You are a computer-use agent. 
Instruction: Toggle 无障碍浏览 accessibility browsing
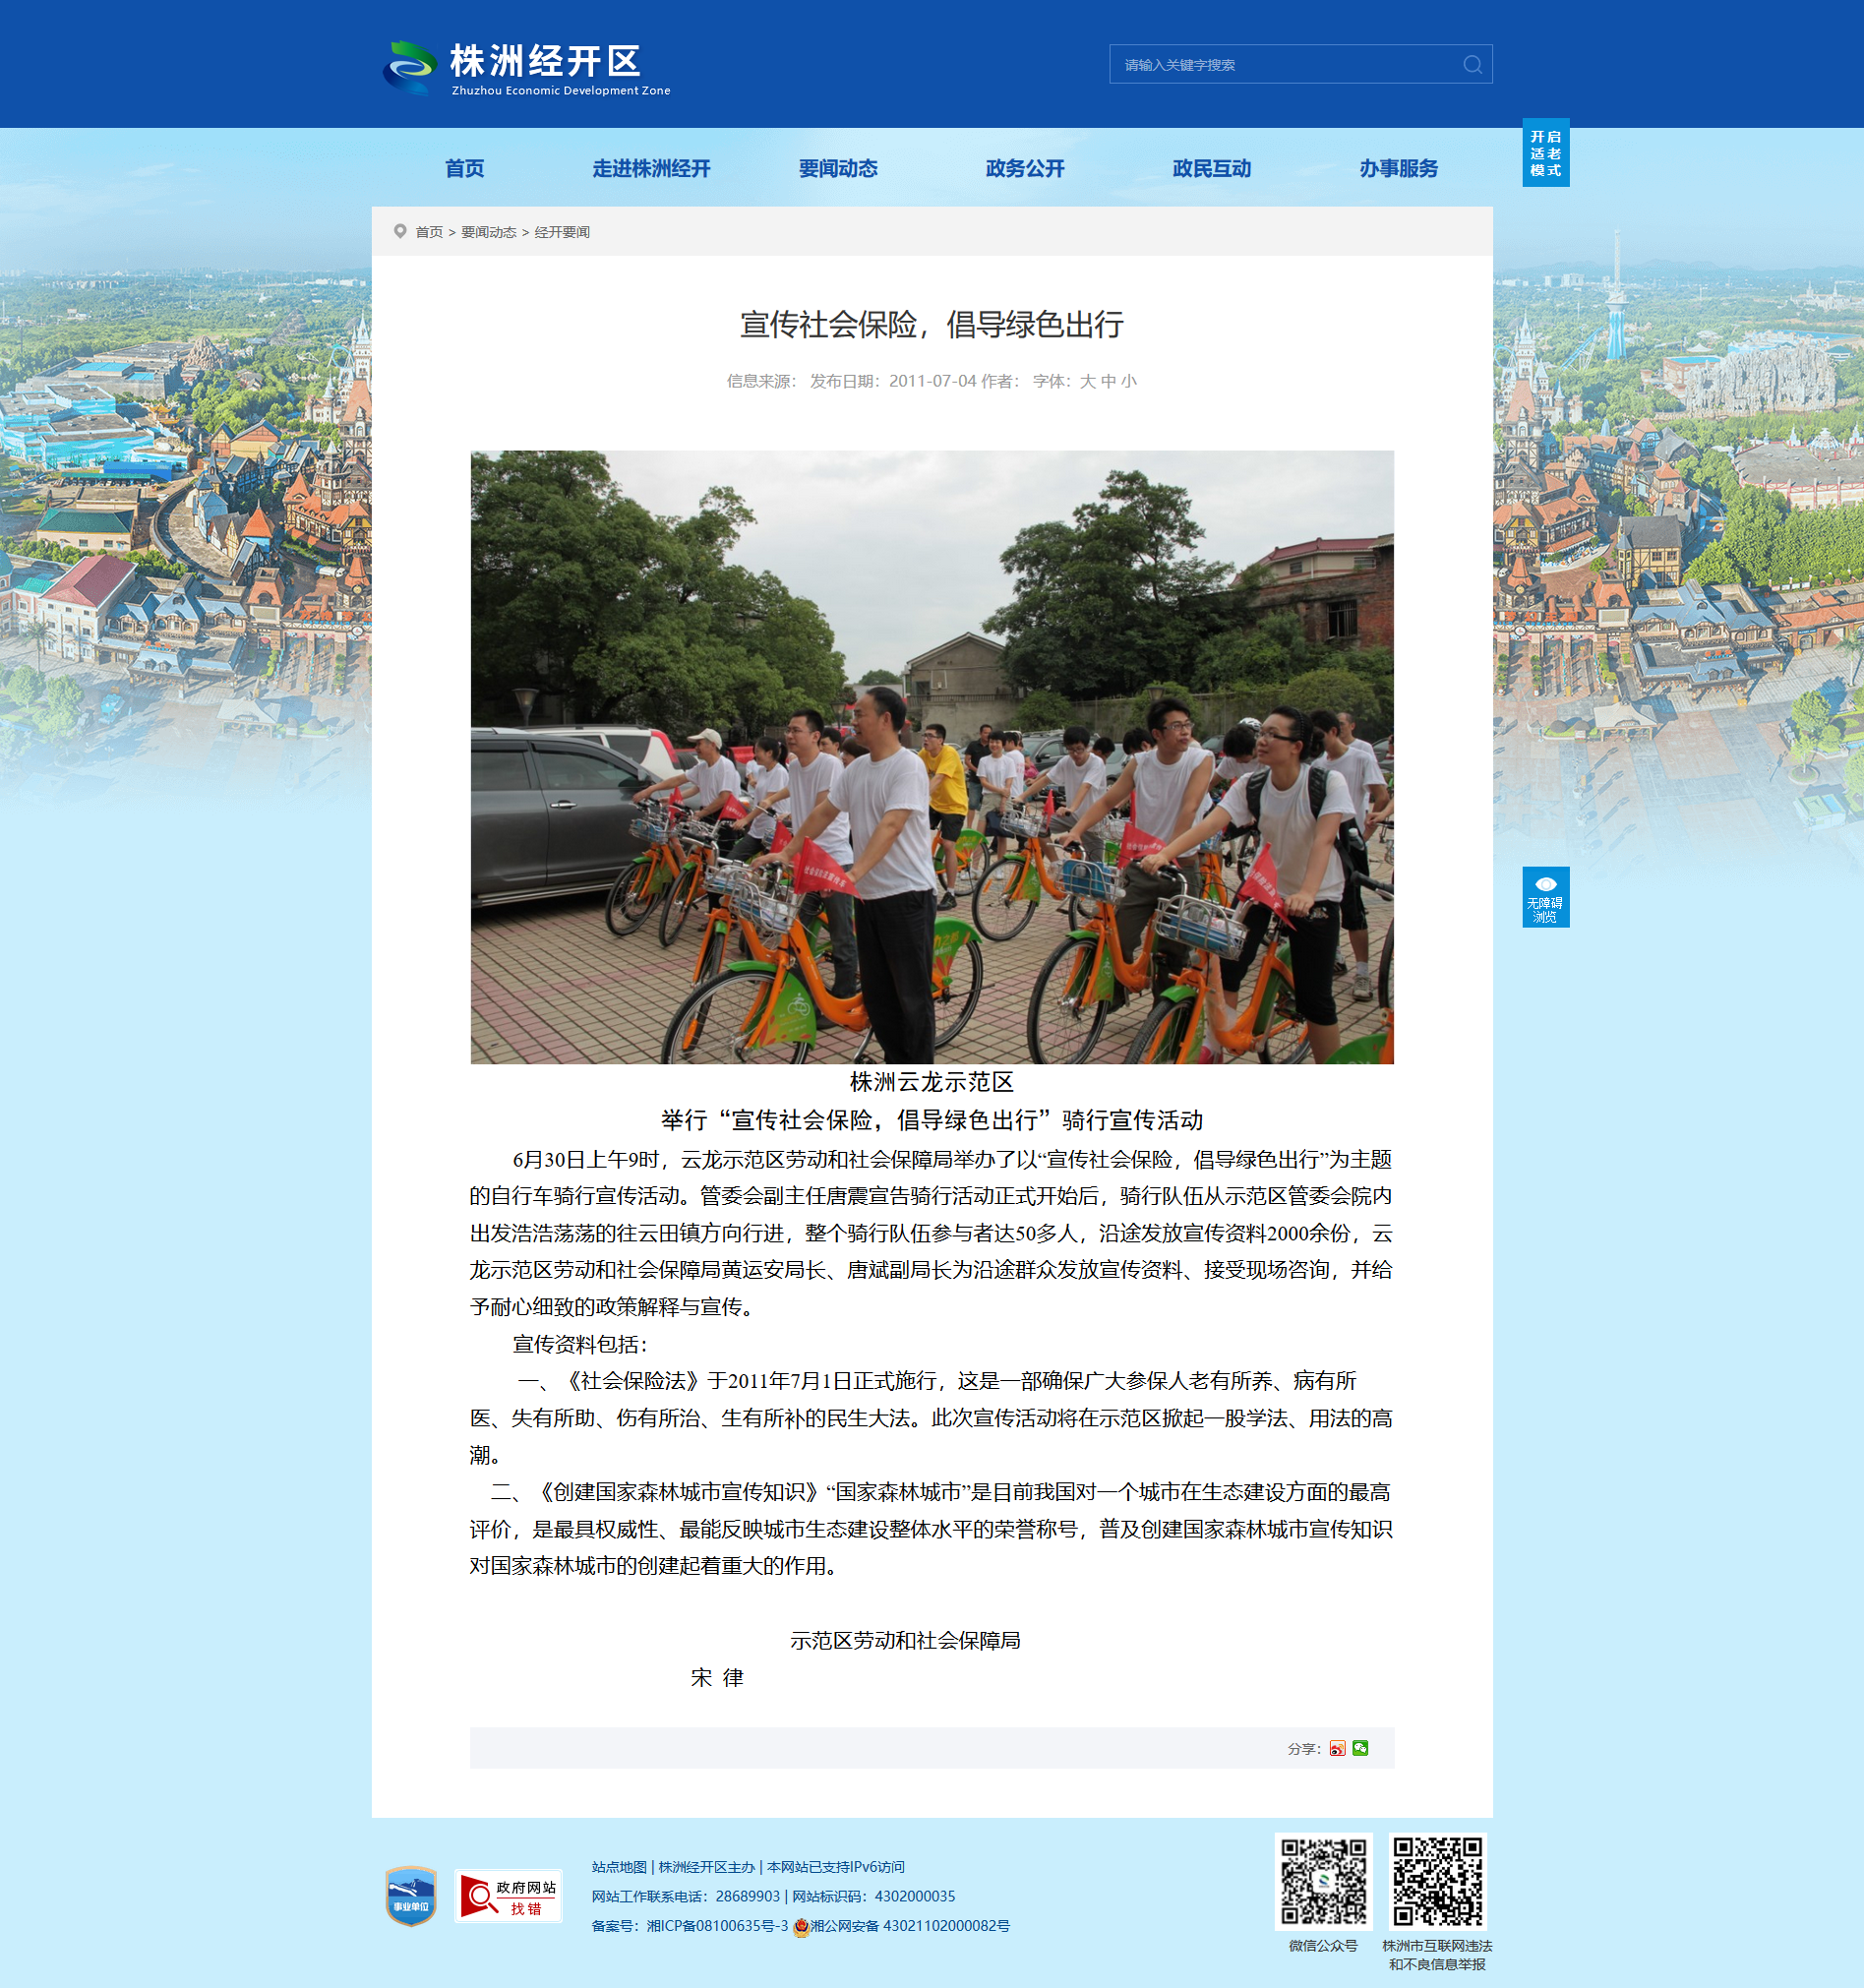(1545, 897)
